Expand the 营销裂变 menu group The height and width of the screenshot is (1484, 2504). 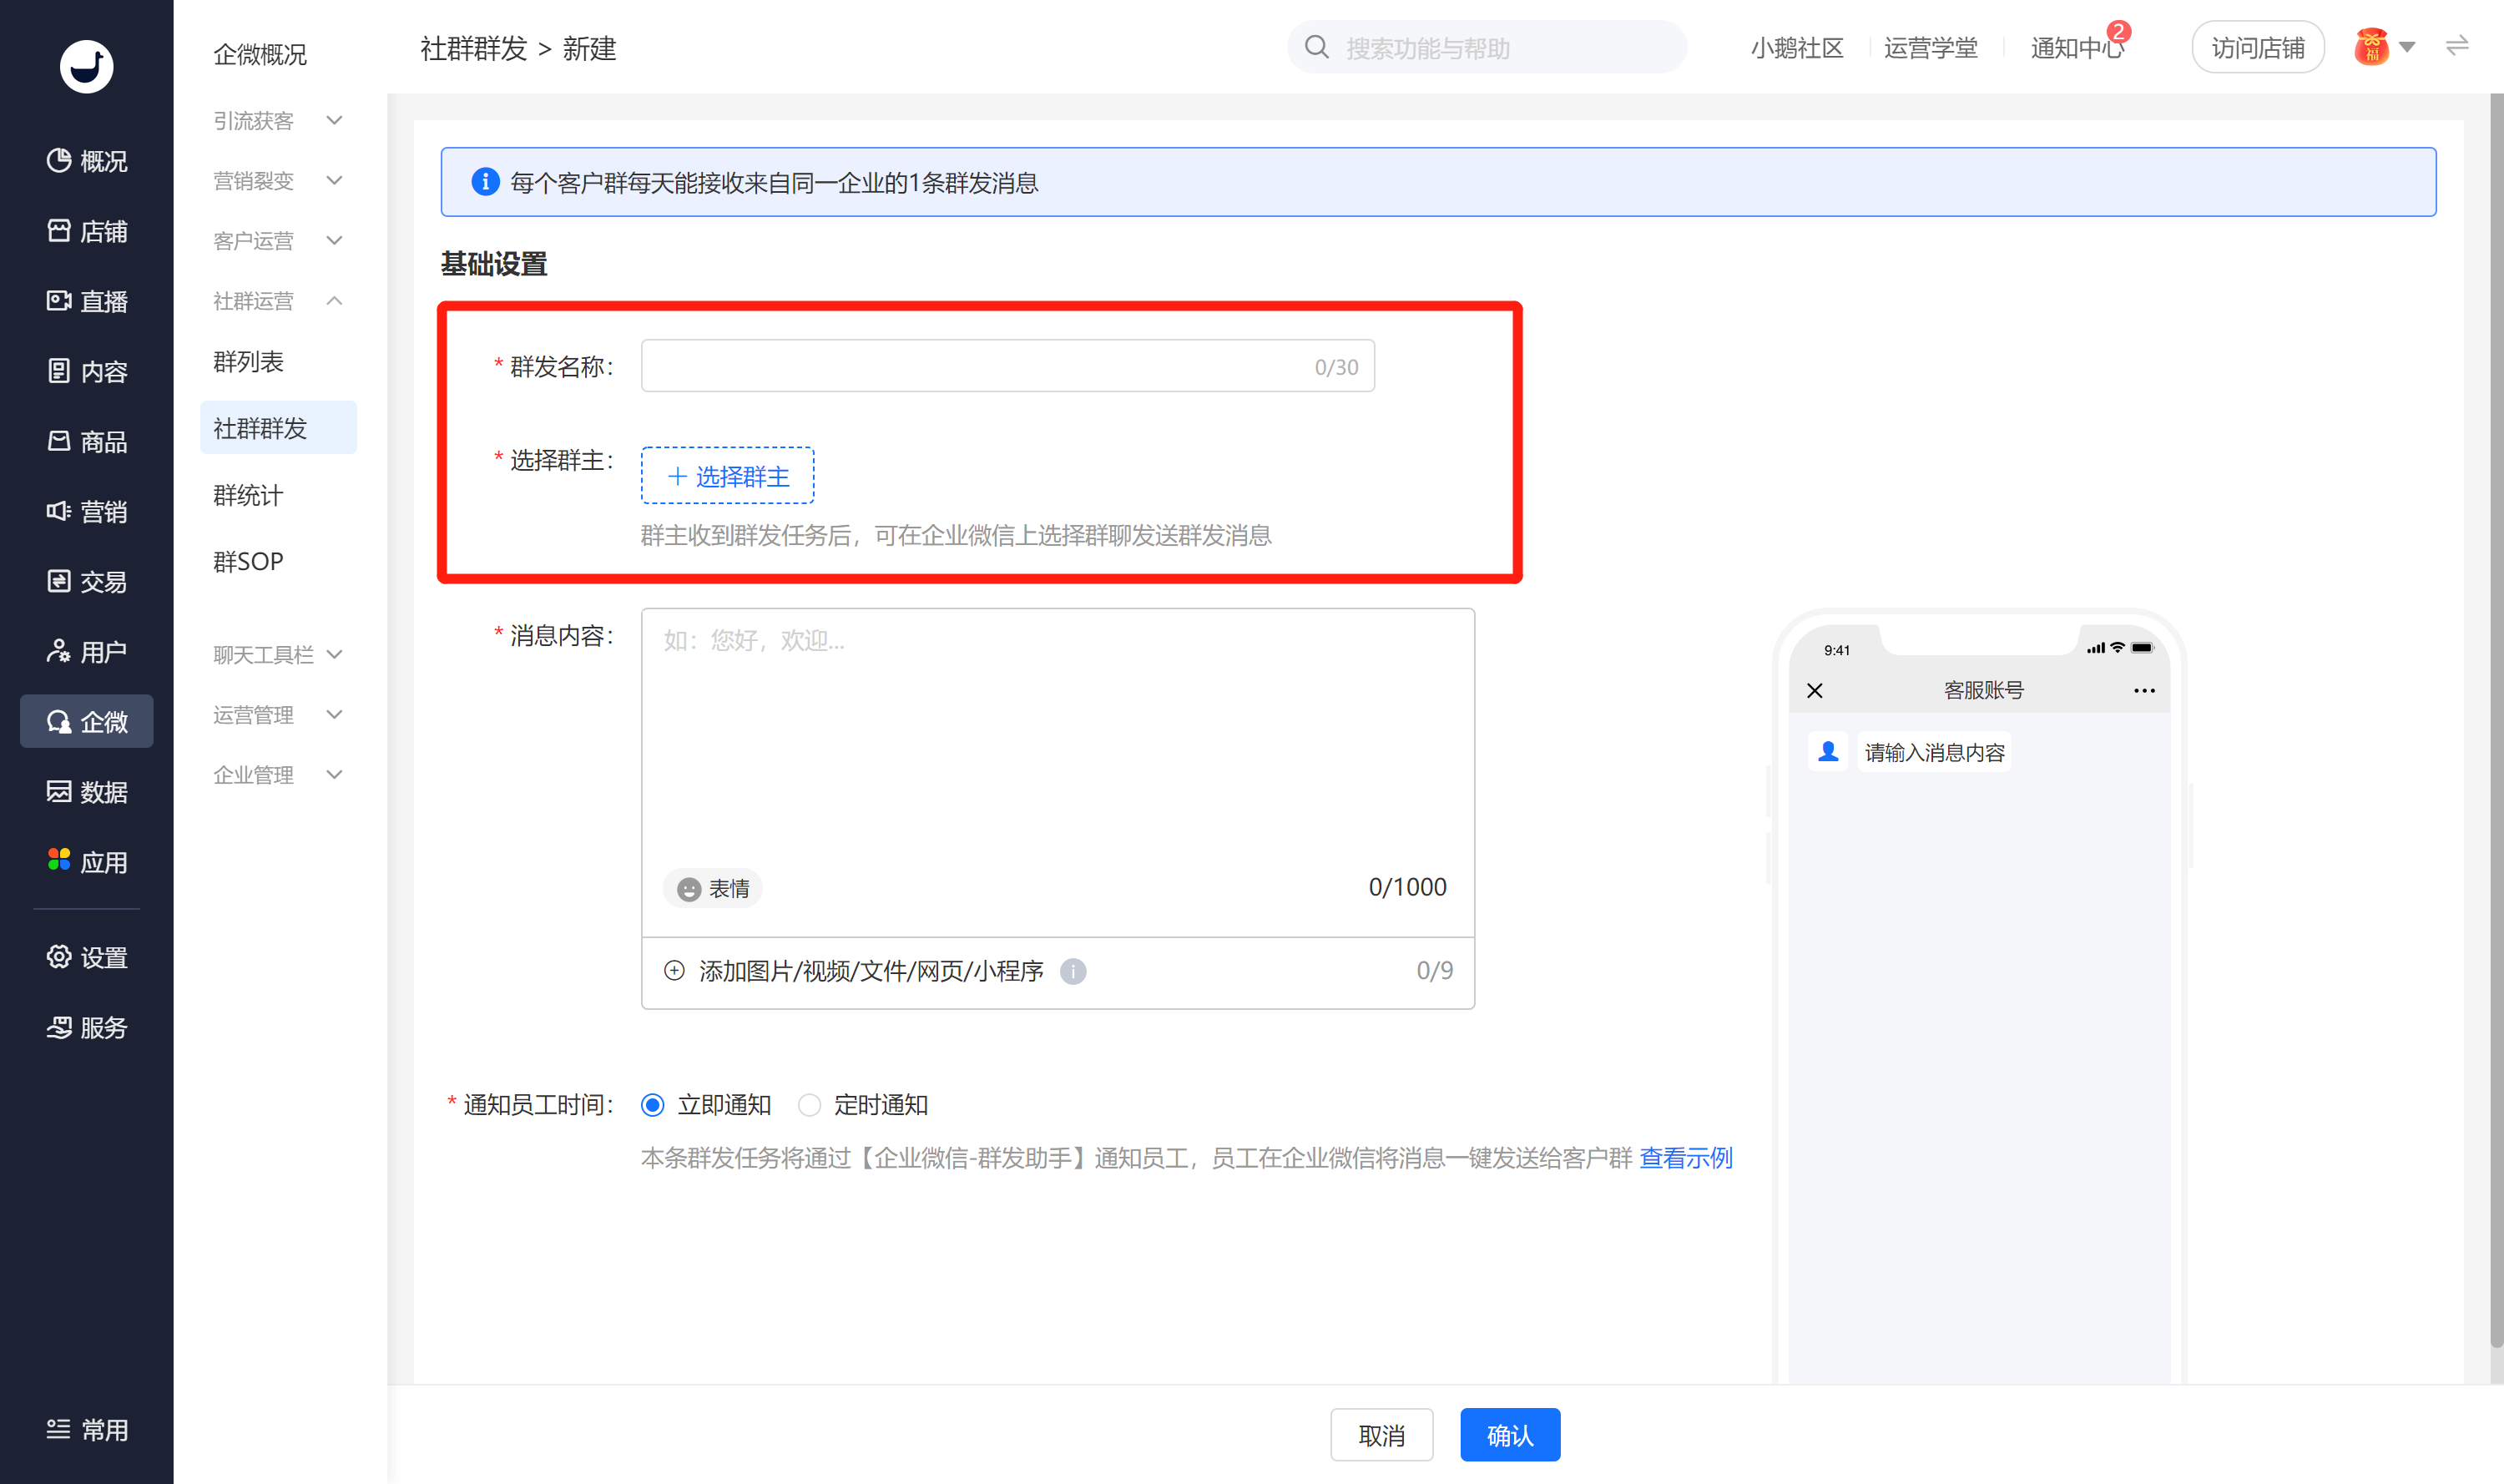(x=278, y=180)
